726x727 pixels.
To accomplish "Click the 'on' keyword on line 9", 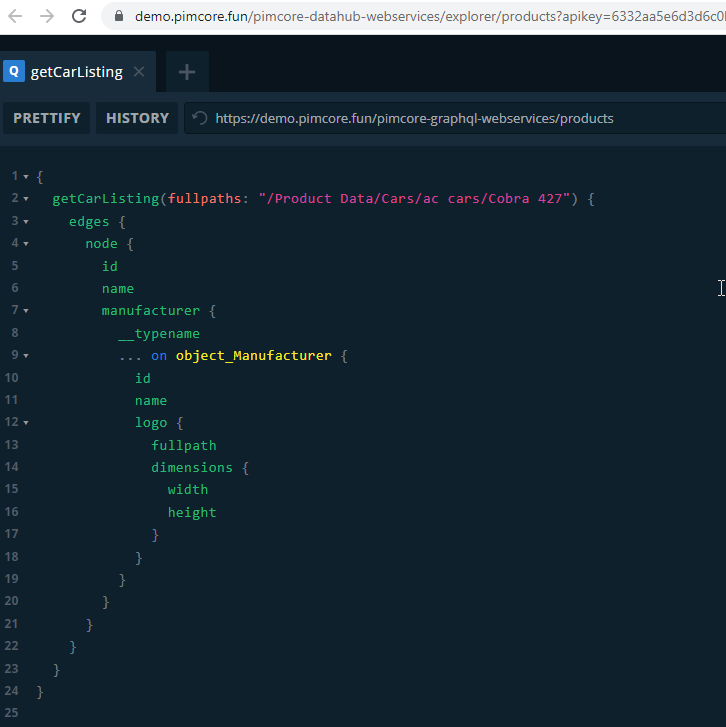I will 159,356.
